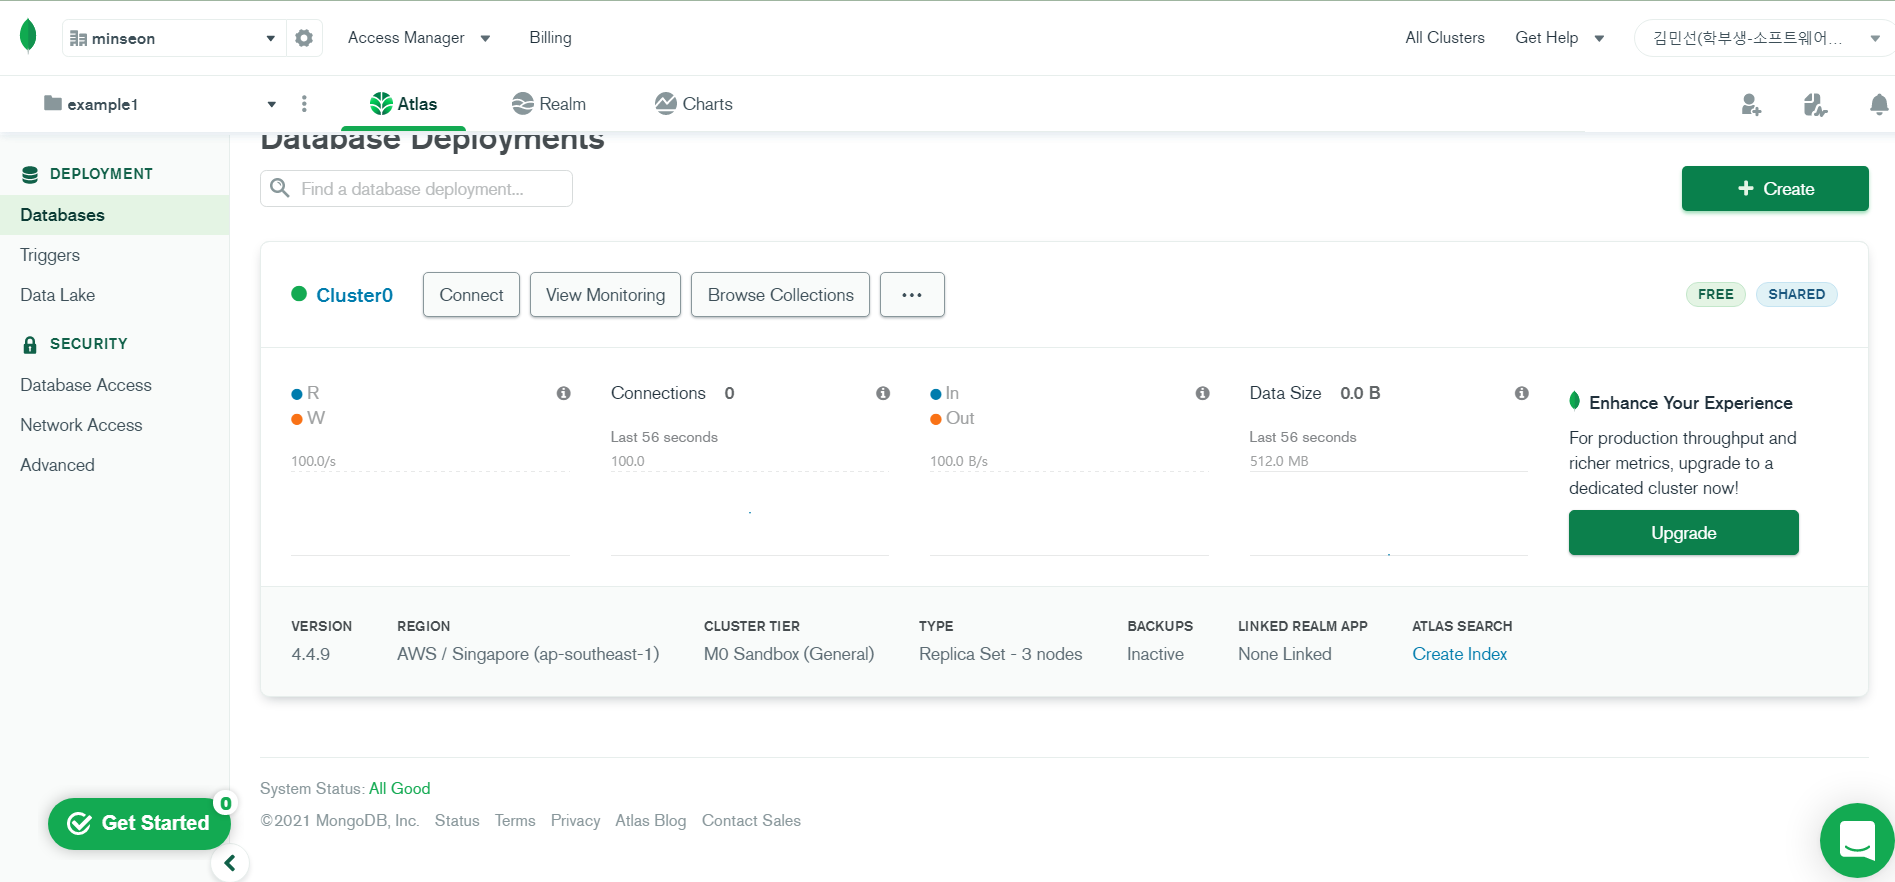Collapse the sidebar with left chevron

point(230,863)
